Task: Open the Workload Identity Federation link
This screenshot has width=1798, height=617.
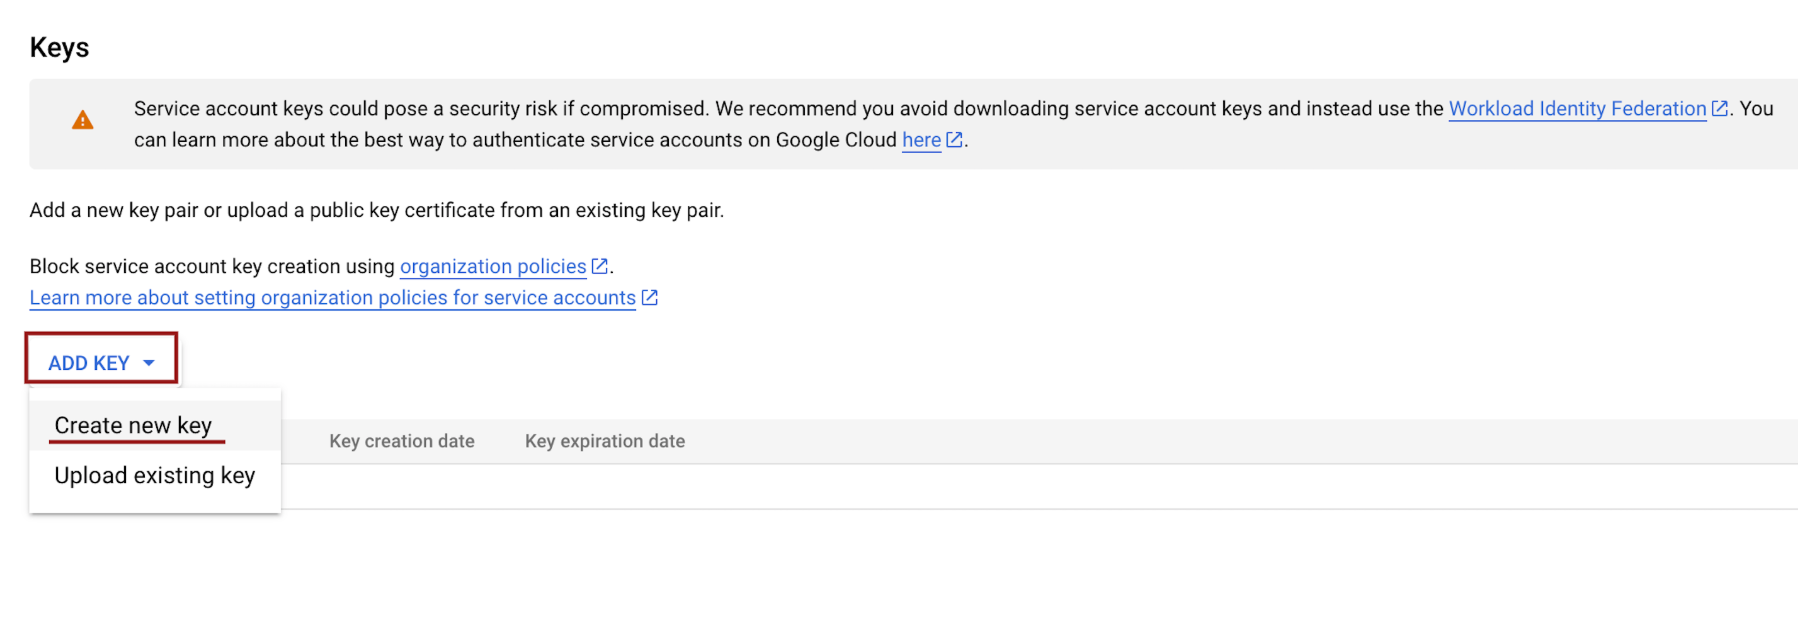Action: [x=1576, y=109]
